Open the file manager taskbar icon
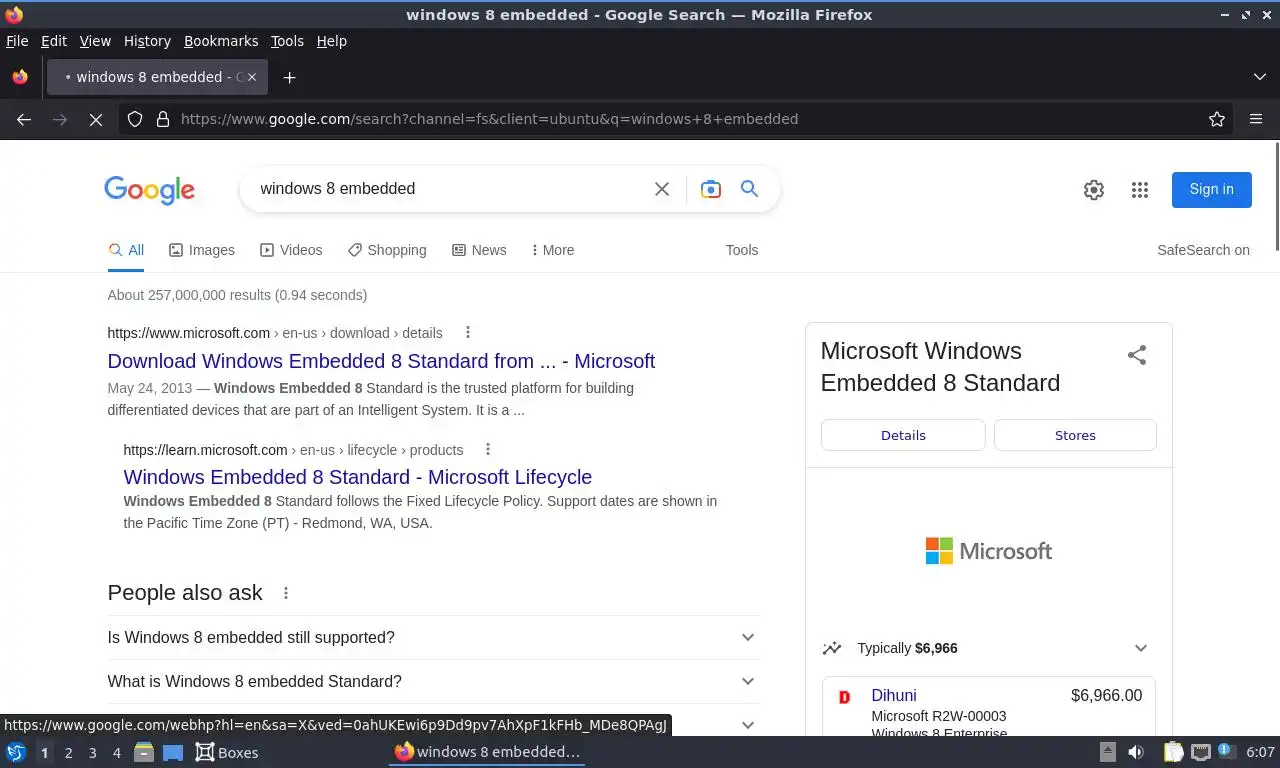The height and width of the screenshot is (768, 1280). (144, 752)
